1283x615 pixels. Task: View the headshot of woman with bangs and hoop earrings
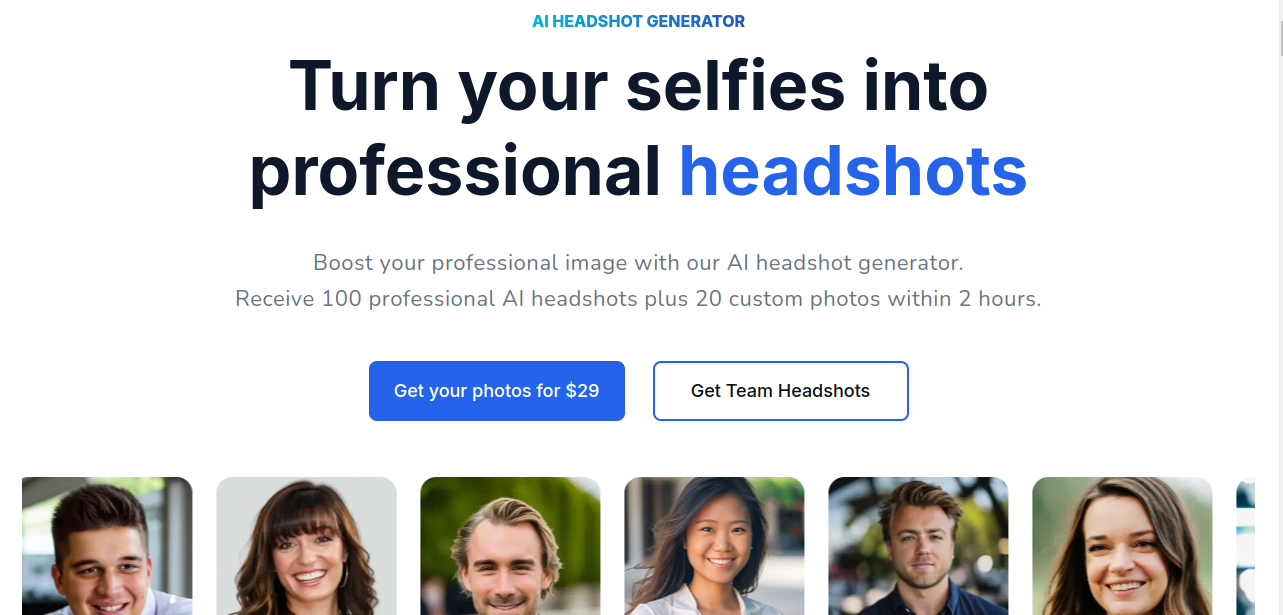(306, 546)
